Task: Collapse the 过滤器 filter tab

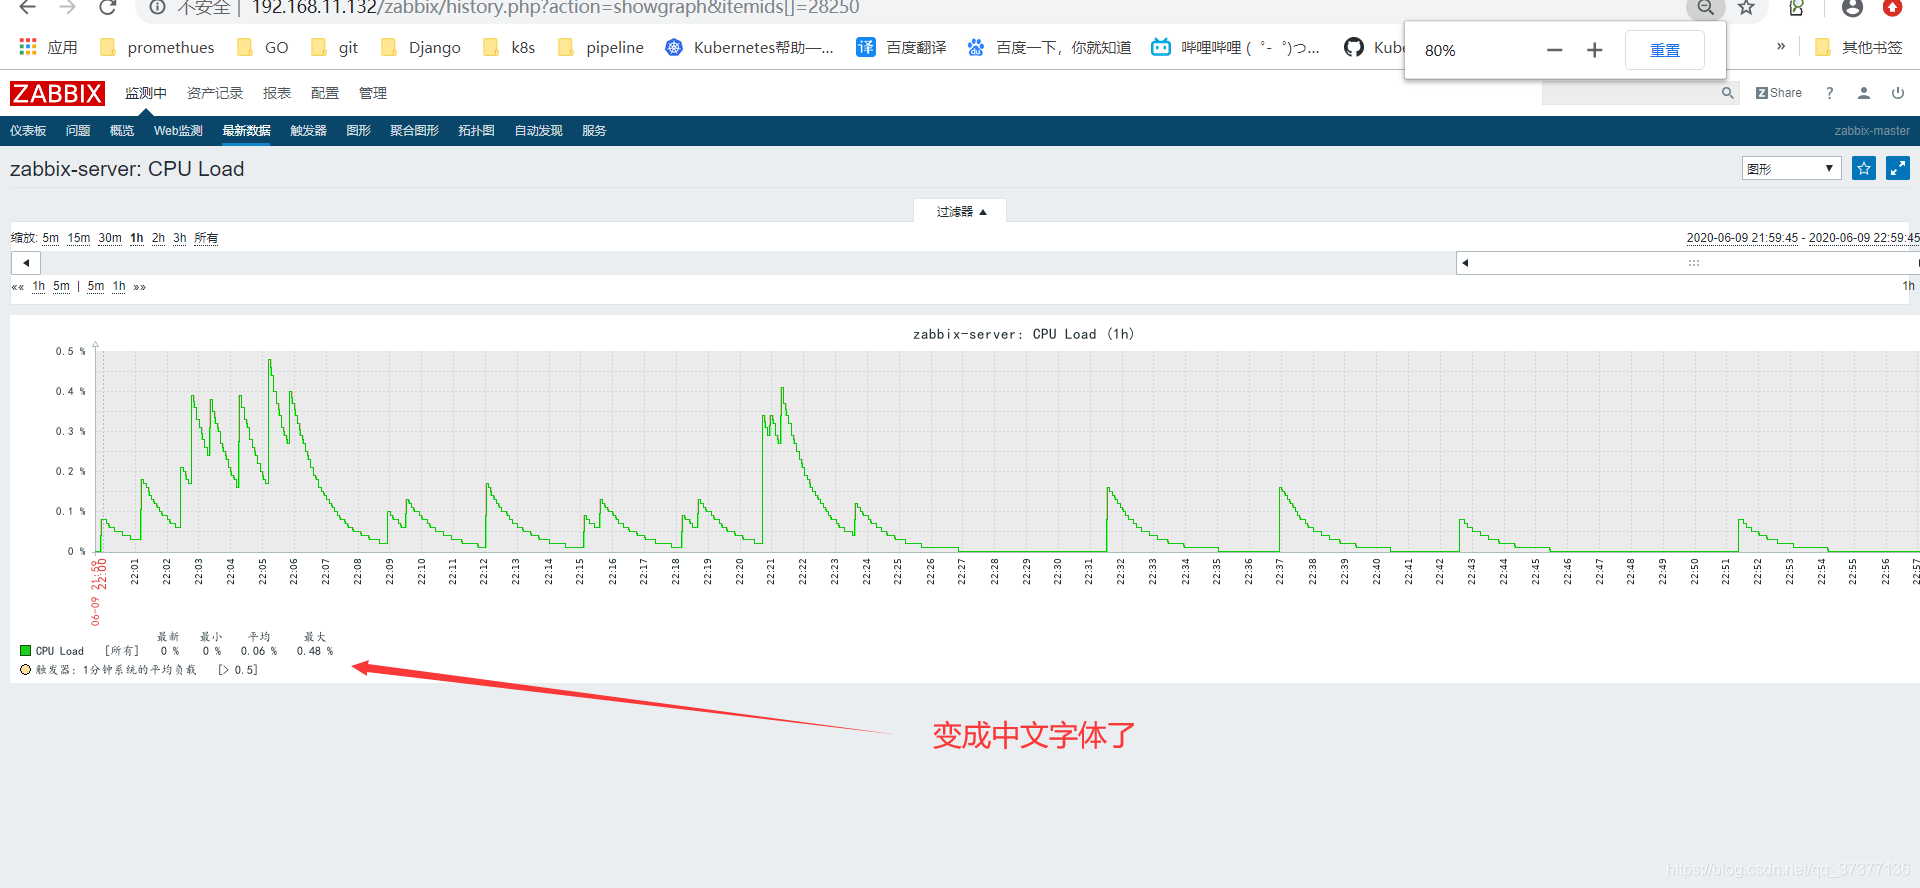Action: pos(960,211)
